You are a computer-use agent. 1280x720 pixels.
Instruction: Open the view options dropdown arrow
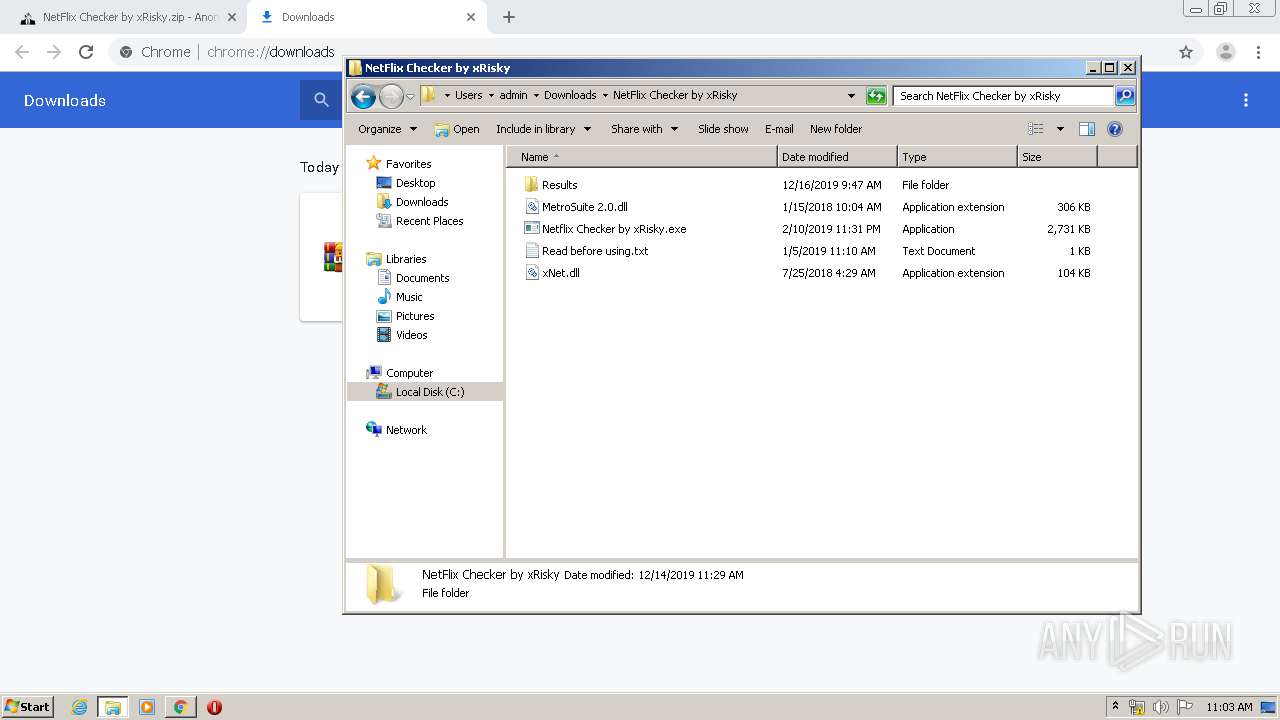click(1060, 129)
